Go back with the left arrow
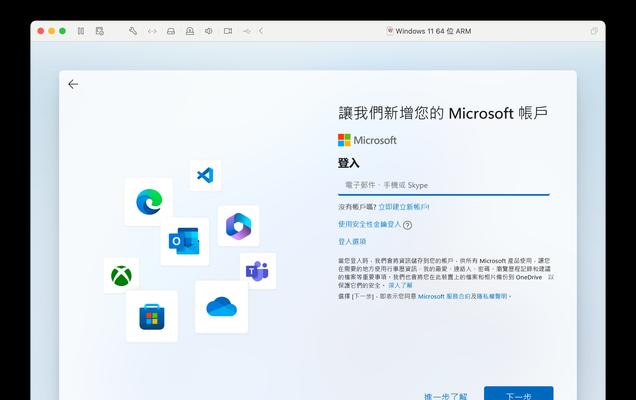636x400 pixels. [73, 84]
